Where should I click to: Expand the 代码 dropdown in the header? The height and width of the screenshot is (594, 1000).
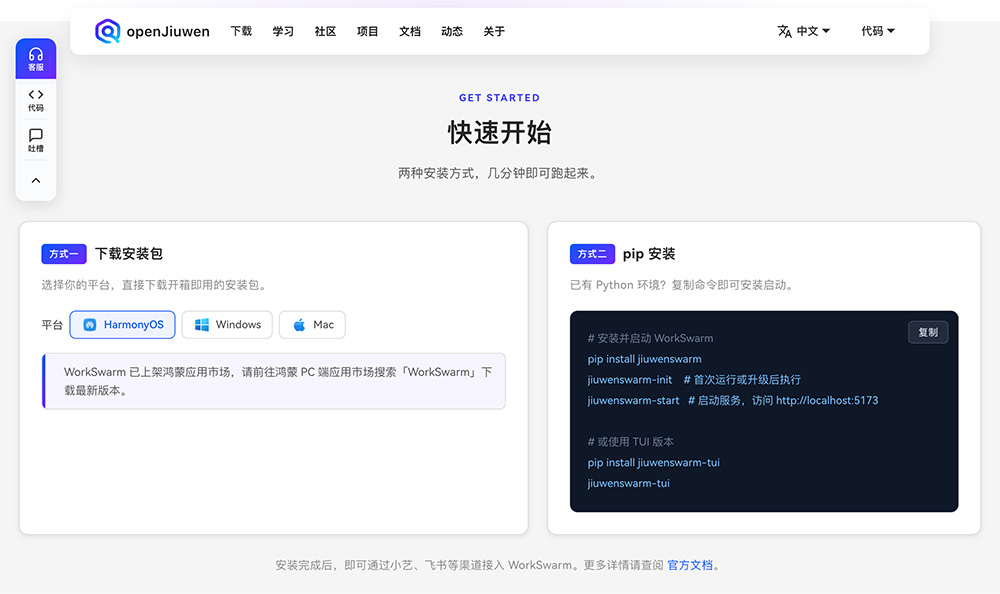[878, 31]
